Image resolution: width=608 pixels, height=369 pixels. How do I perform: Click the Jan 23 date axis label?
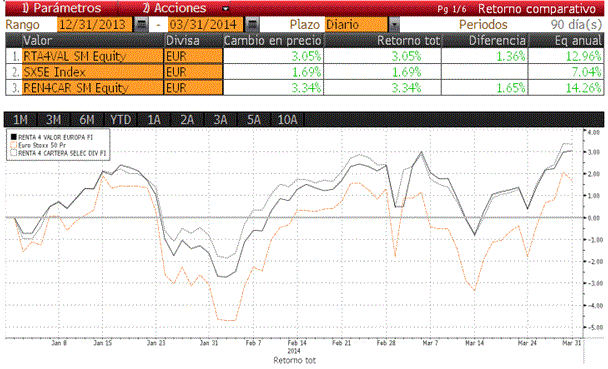coord(156,343)
